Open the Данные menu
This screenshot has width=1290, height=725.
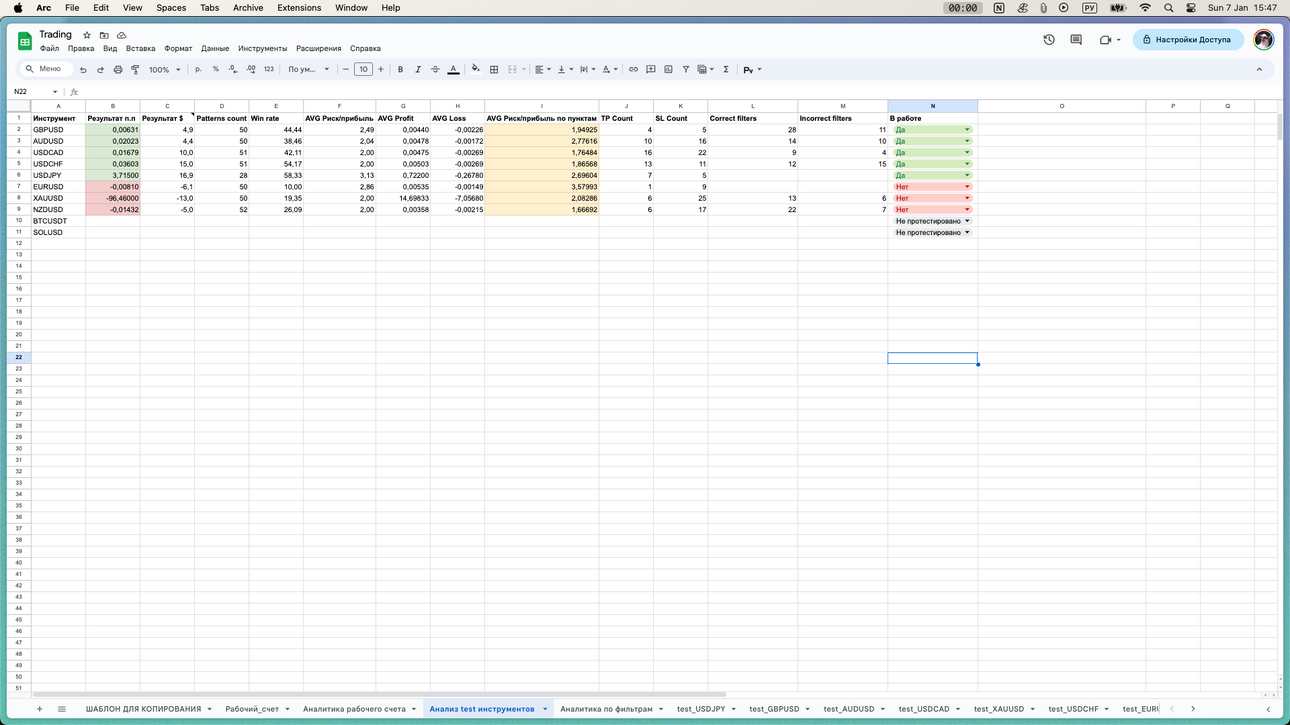[x=215, y=48]
